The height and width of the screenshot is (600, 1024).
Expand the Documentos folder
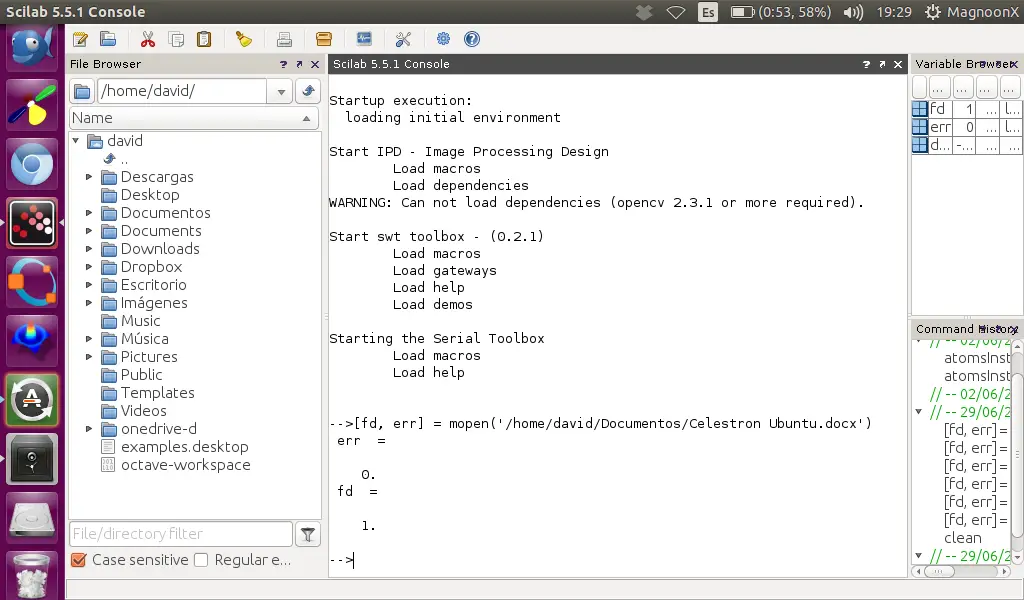pos(89,213)
